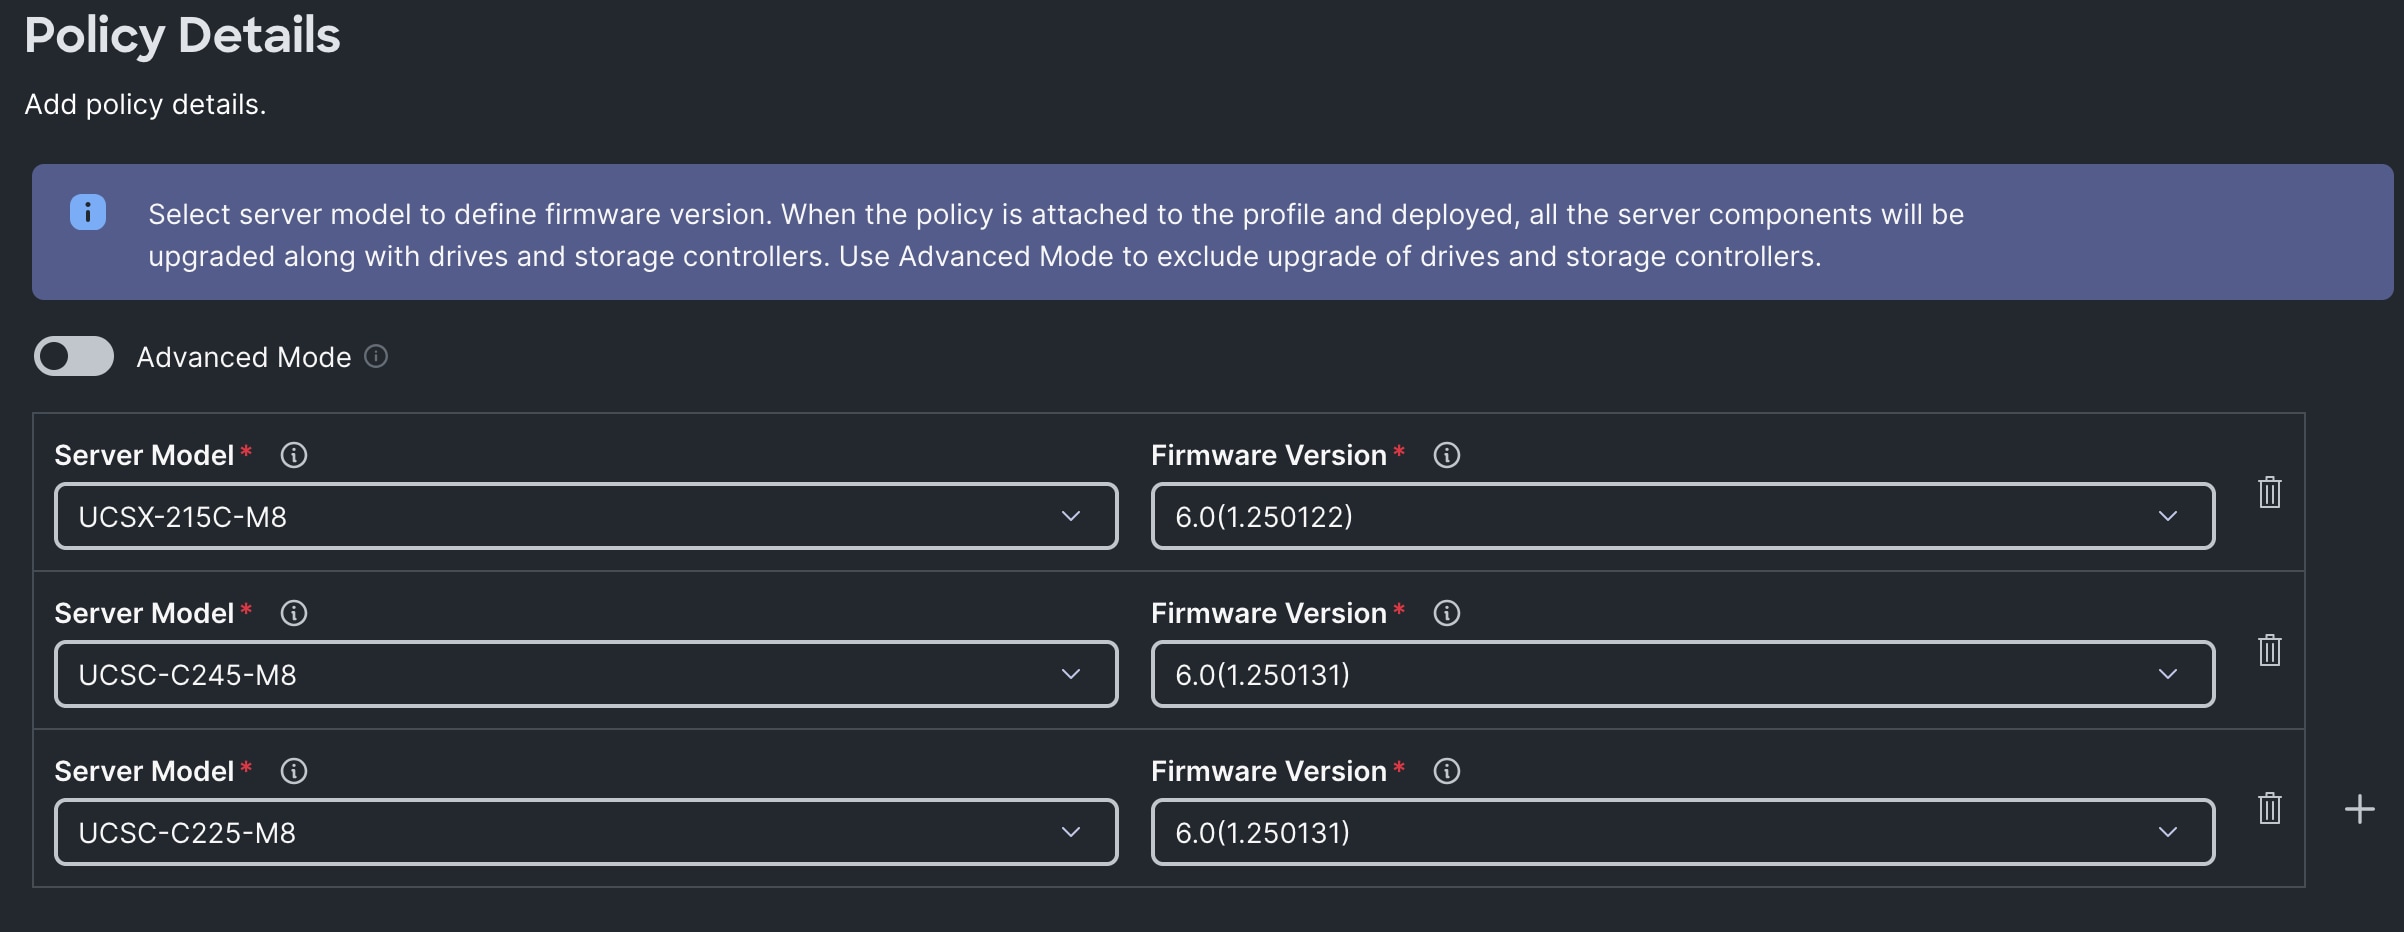
Task: Click info icon next to second Firmware Version
Action: [1446, 613]
